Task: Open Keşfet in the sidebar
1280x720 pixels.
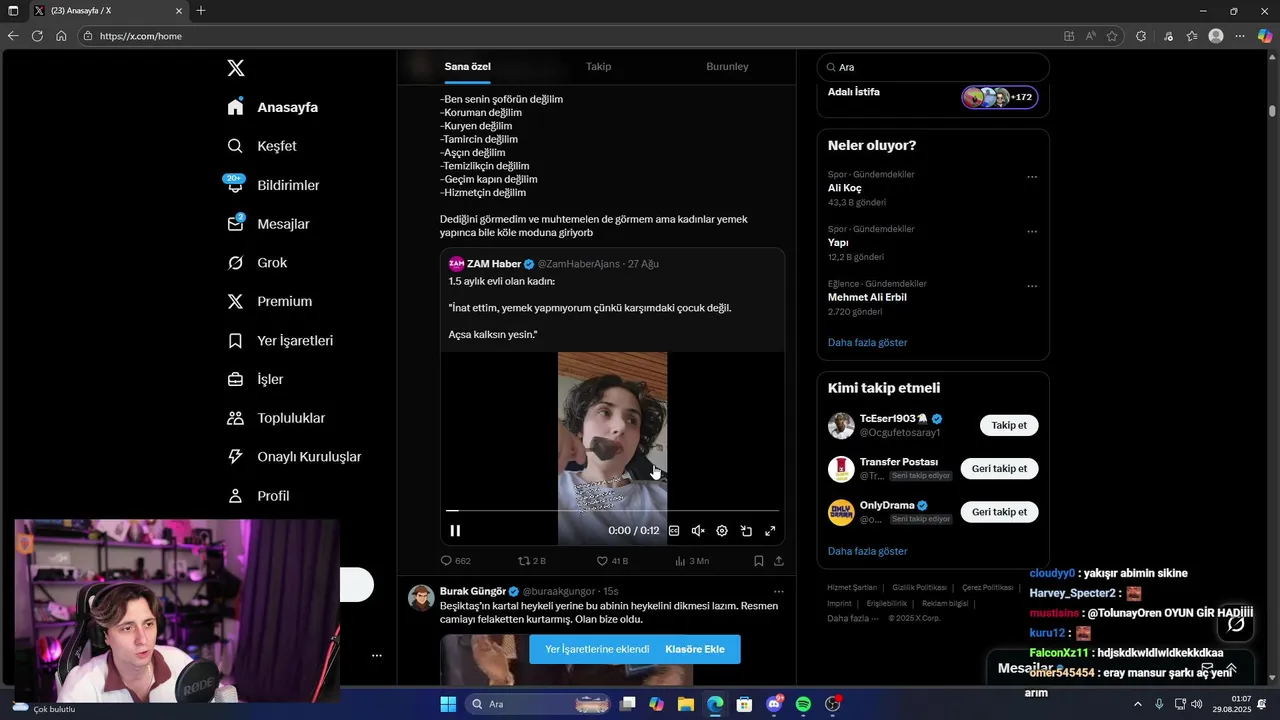Action: 262,146
